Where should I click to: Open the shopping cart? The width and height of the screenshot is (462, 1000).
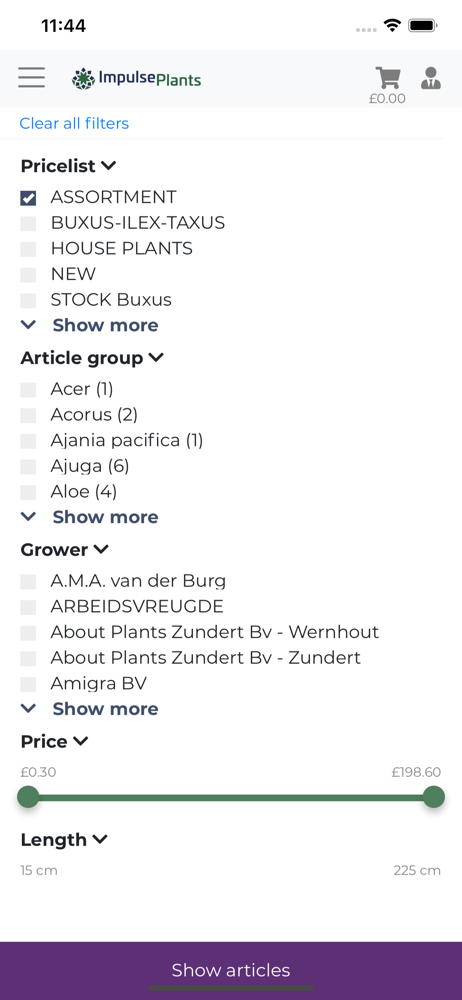click(387, 78)
